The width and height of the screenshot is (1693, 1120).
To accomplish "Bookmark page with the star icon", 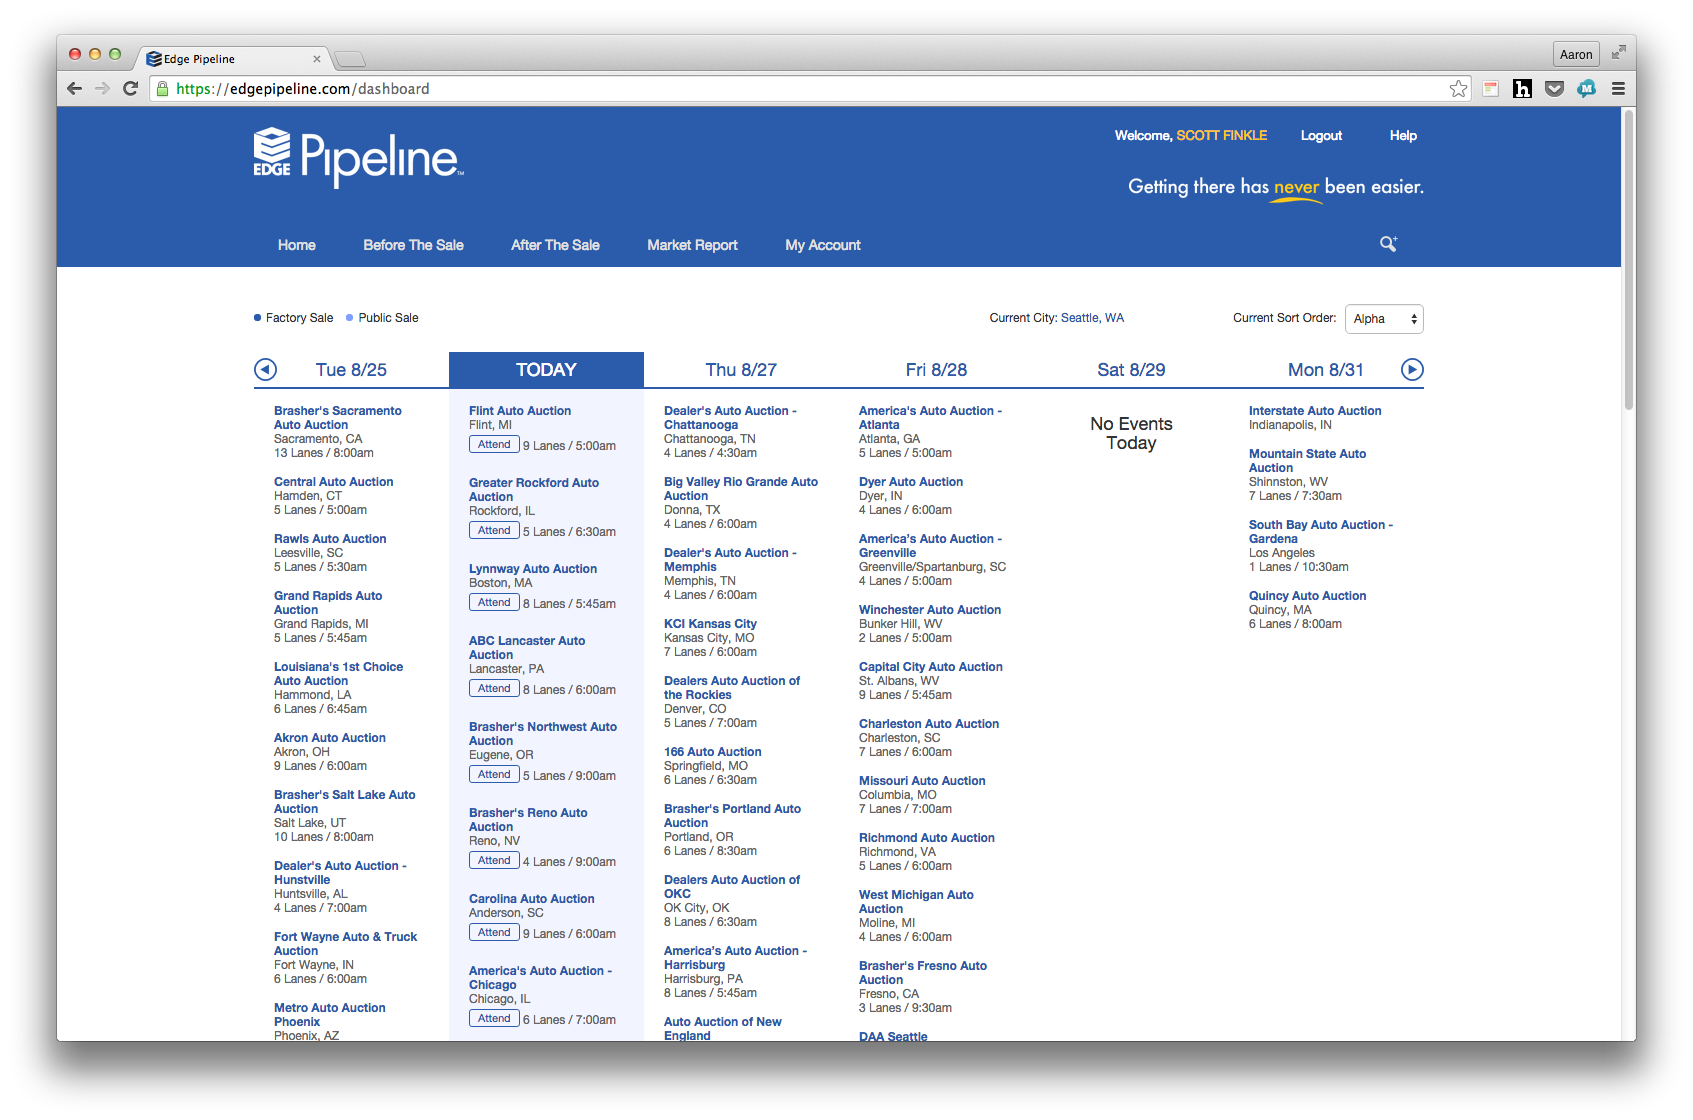I will [x=1458, y=88].
